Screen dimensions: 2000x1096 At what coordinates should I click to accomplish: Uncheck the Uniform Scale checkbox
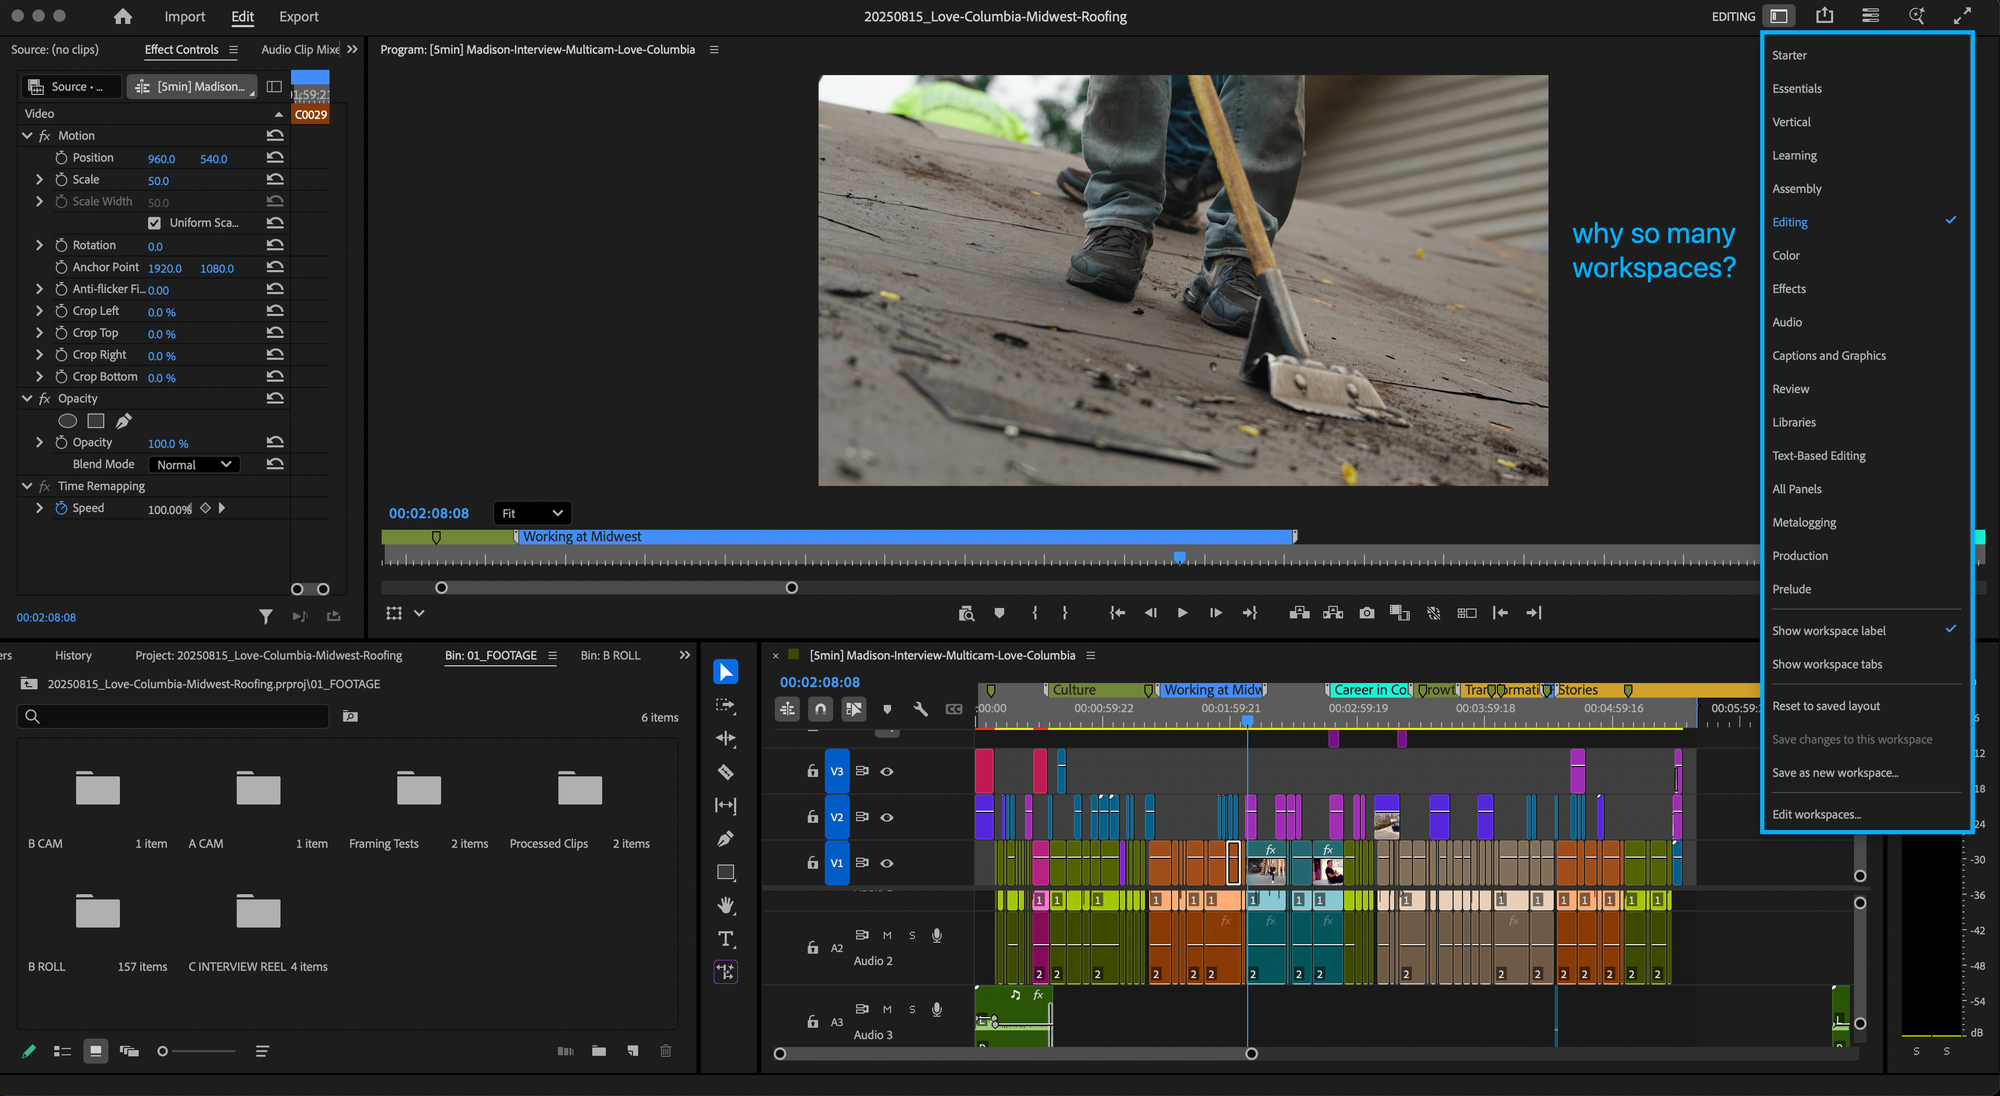[x=154, y=223]
